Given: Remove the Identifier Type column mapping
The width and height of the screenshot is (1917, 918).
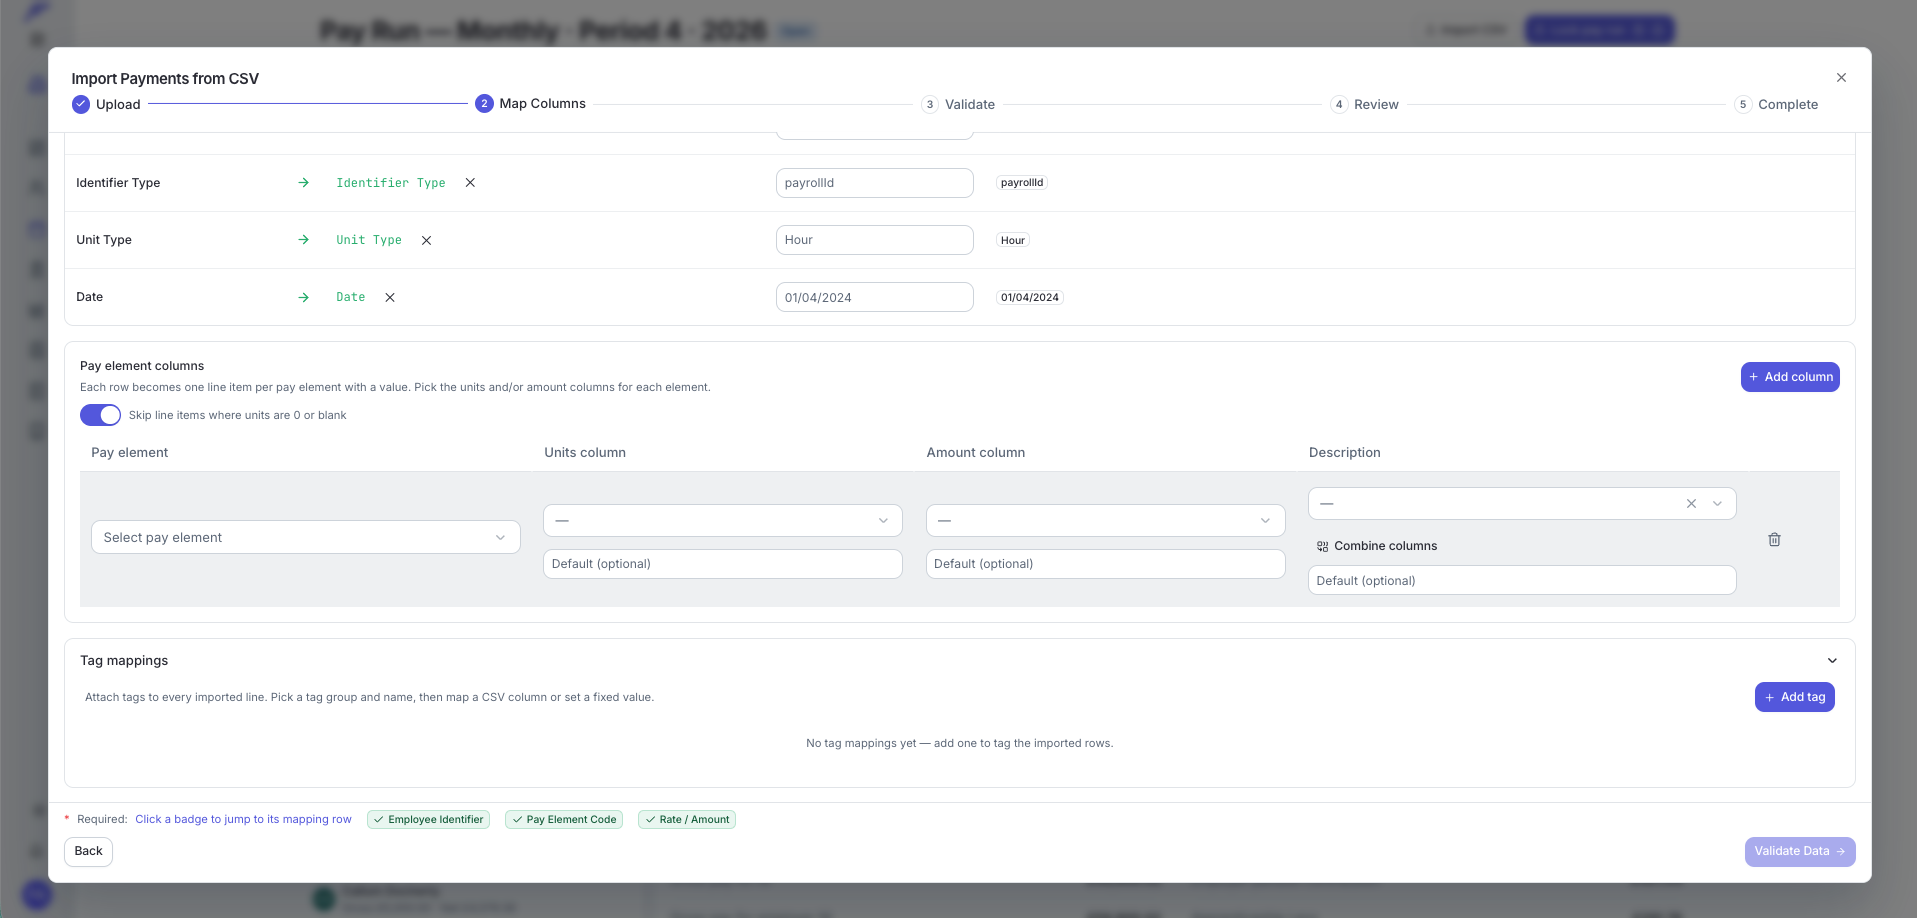Looking at the screenshot, I should (470, 183).
